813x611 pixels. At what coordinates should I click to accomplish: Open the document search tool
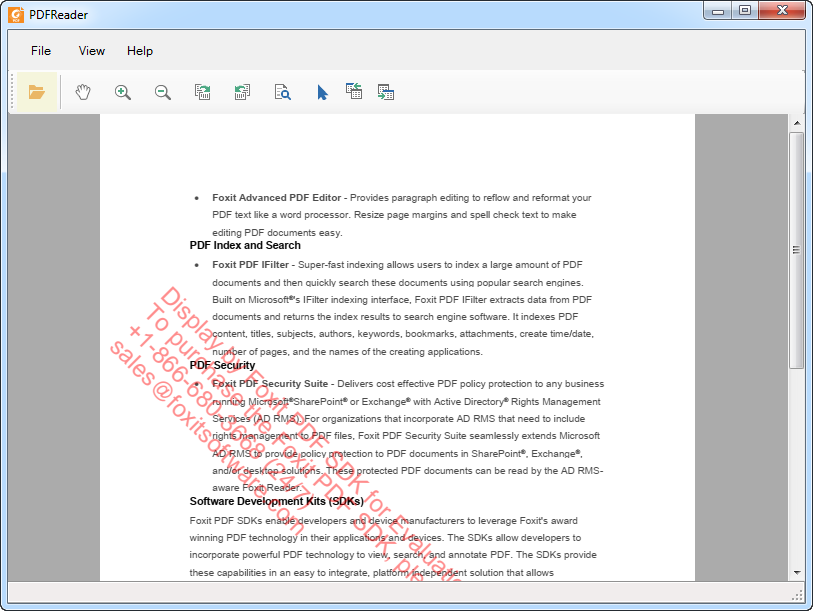(x=283, y=92)
